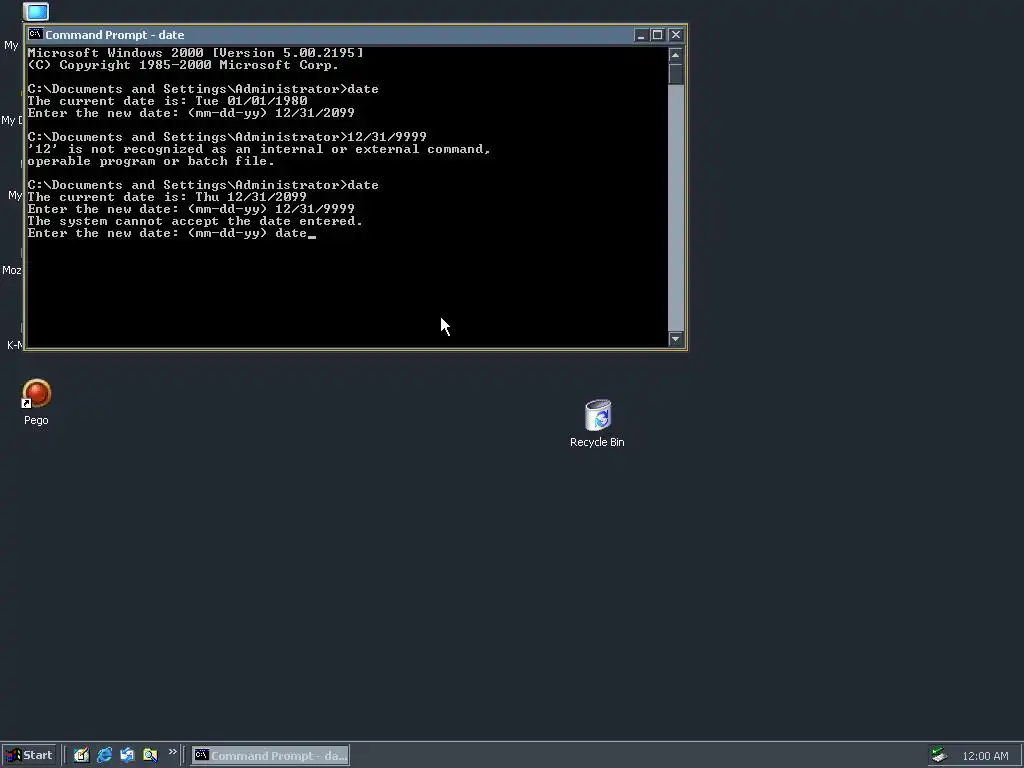The height and width of the screenshot is (768, 1024).
Task: Click 'The system cannot accept the date entered.'
Action: pos(195,221)
